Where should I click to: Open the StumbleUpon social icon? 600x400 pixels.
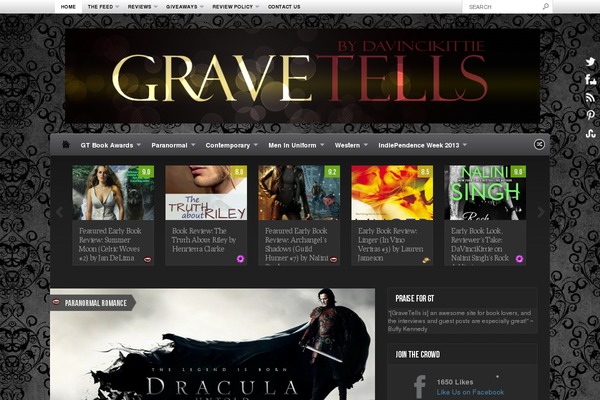(590, 133)
